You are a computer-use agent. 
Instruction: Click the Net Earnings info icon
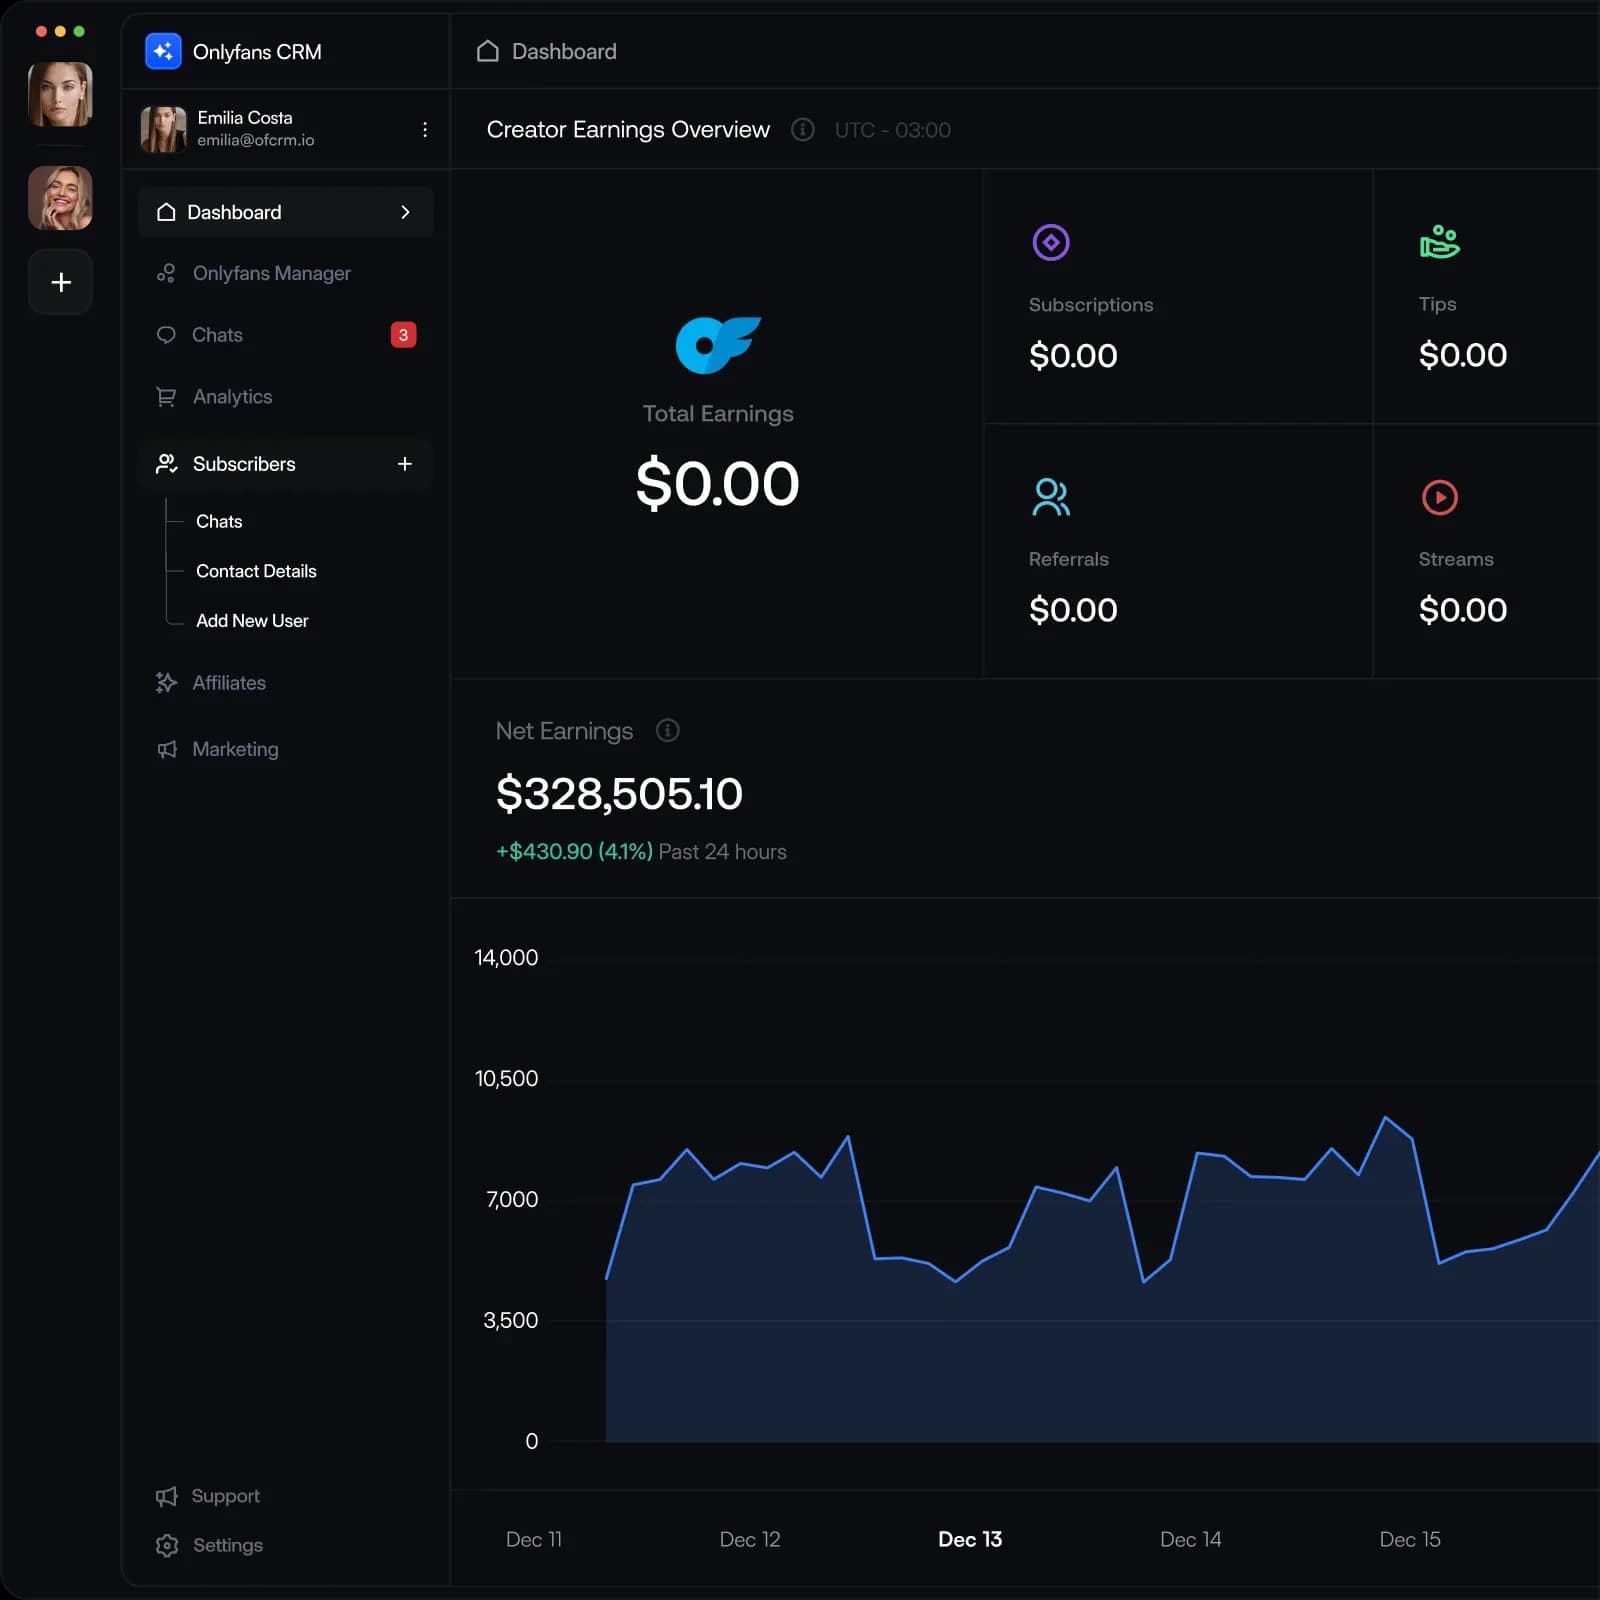[667, 731]
